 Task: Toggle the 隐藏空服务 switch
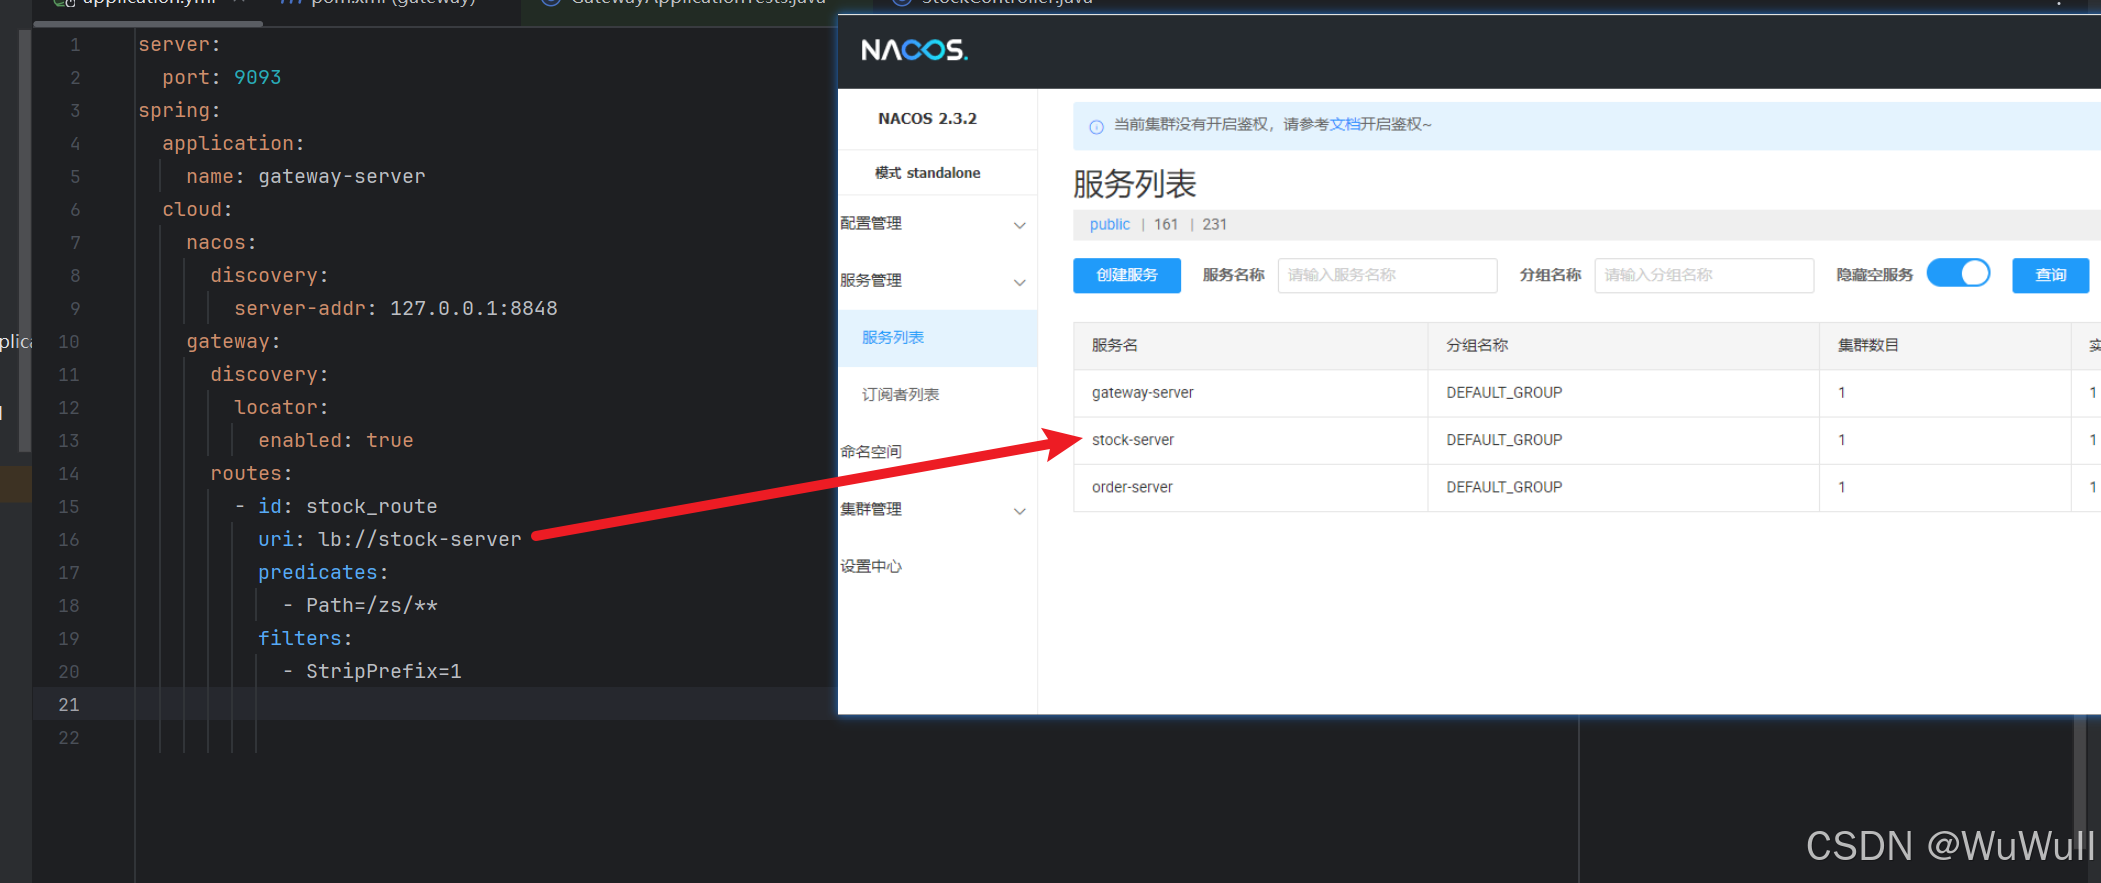(x=1958, y=273)
